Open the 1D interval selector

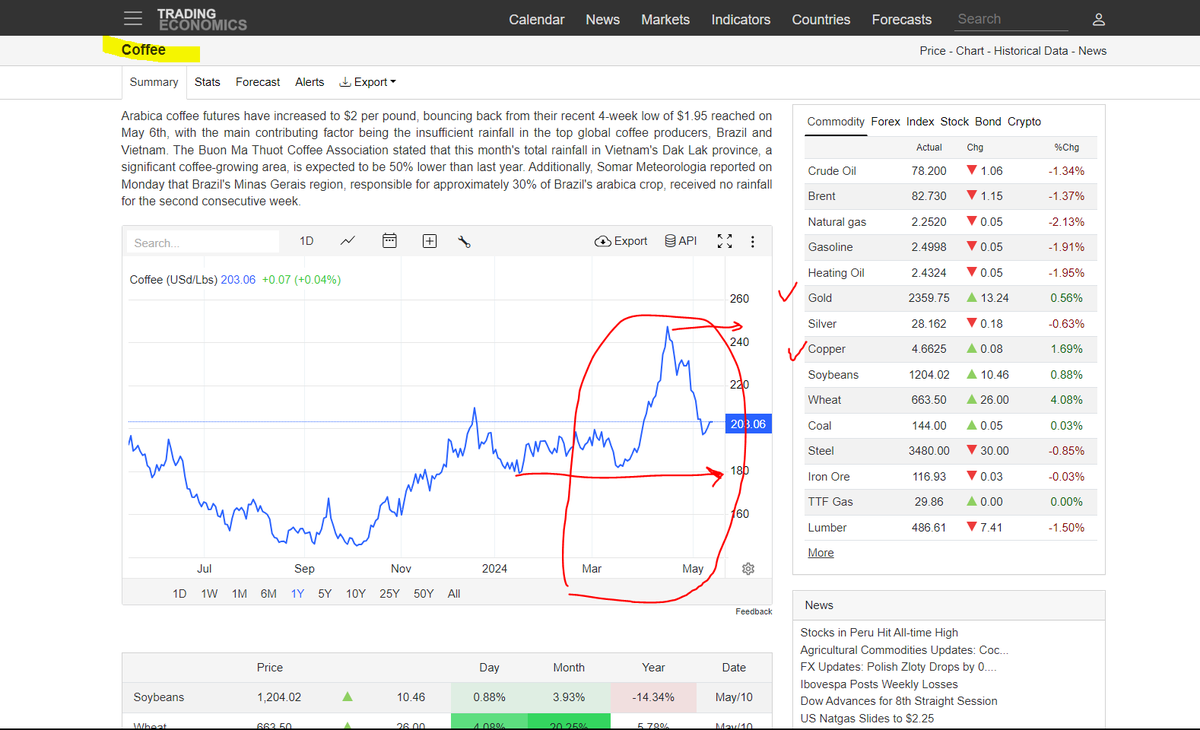307,241
